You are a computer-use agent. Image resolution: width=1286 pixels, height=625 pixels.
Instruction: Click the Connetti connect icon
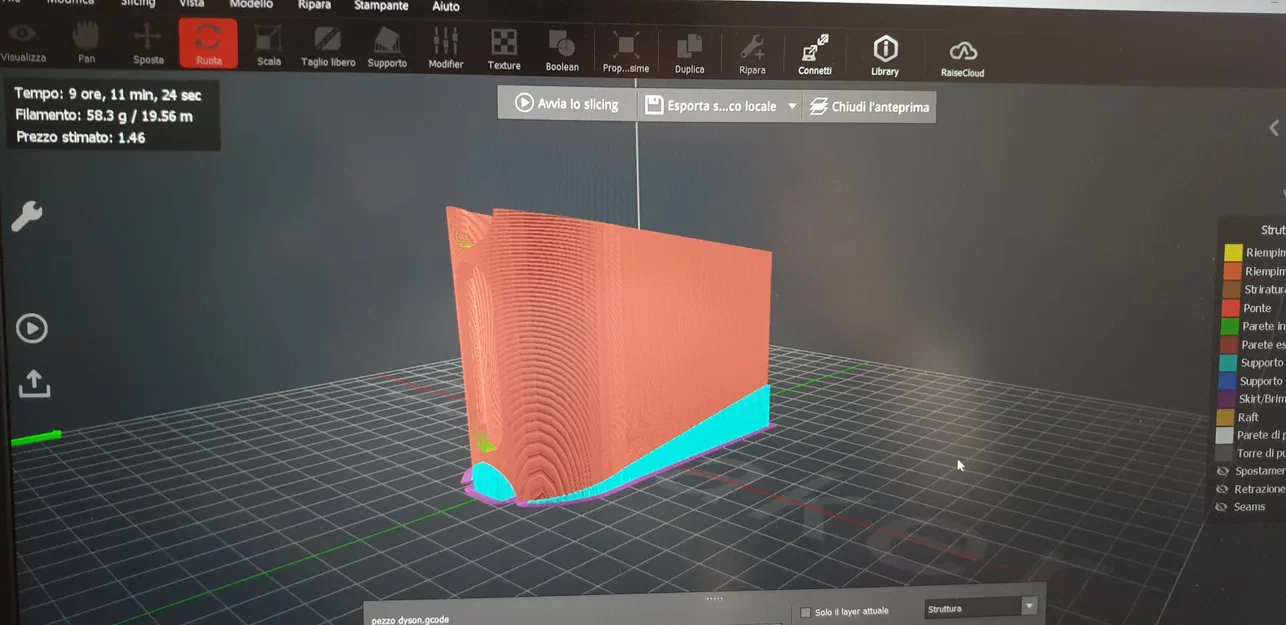tap(815, 54)
